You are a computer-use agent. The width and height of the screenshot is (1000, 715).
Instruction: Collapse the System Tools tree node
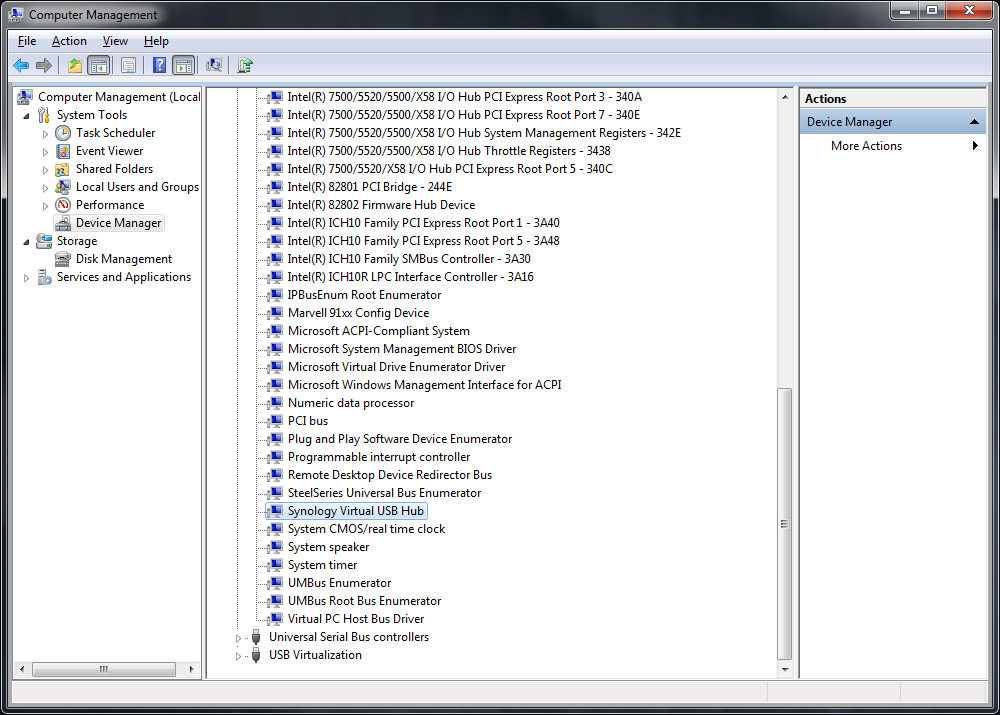point(26,116)
